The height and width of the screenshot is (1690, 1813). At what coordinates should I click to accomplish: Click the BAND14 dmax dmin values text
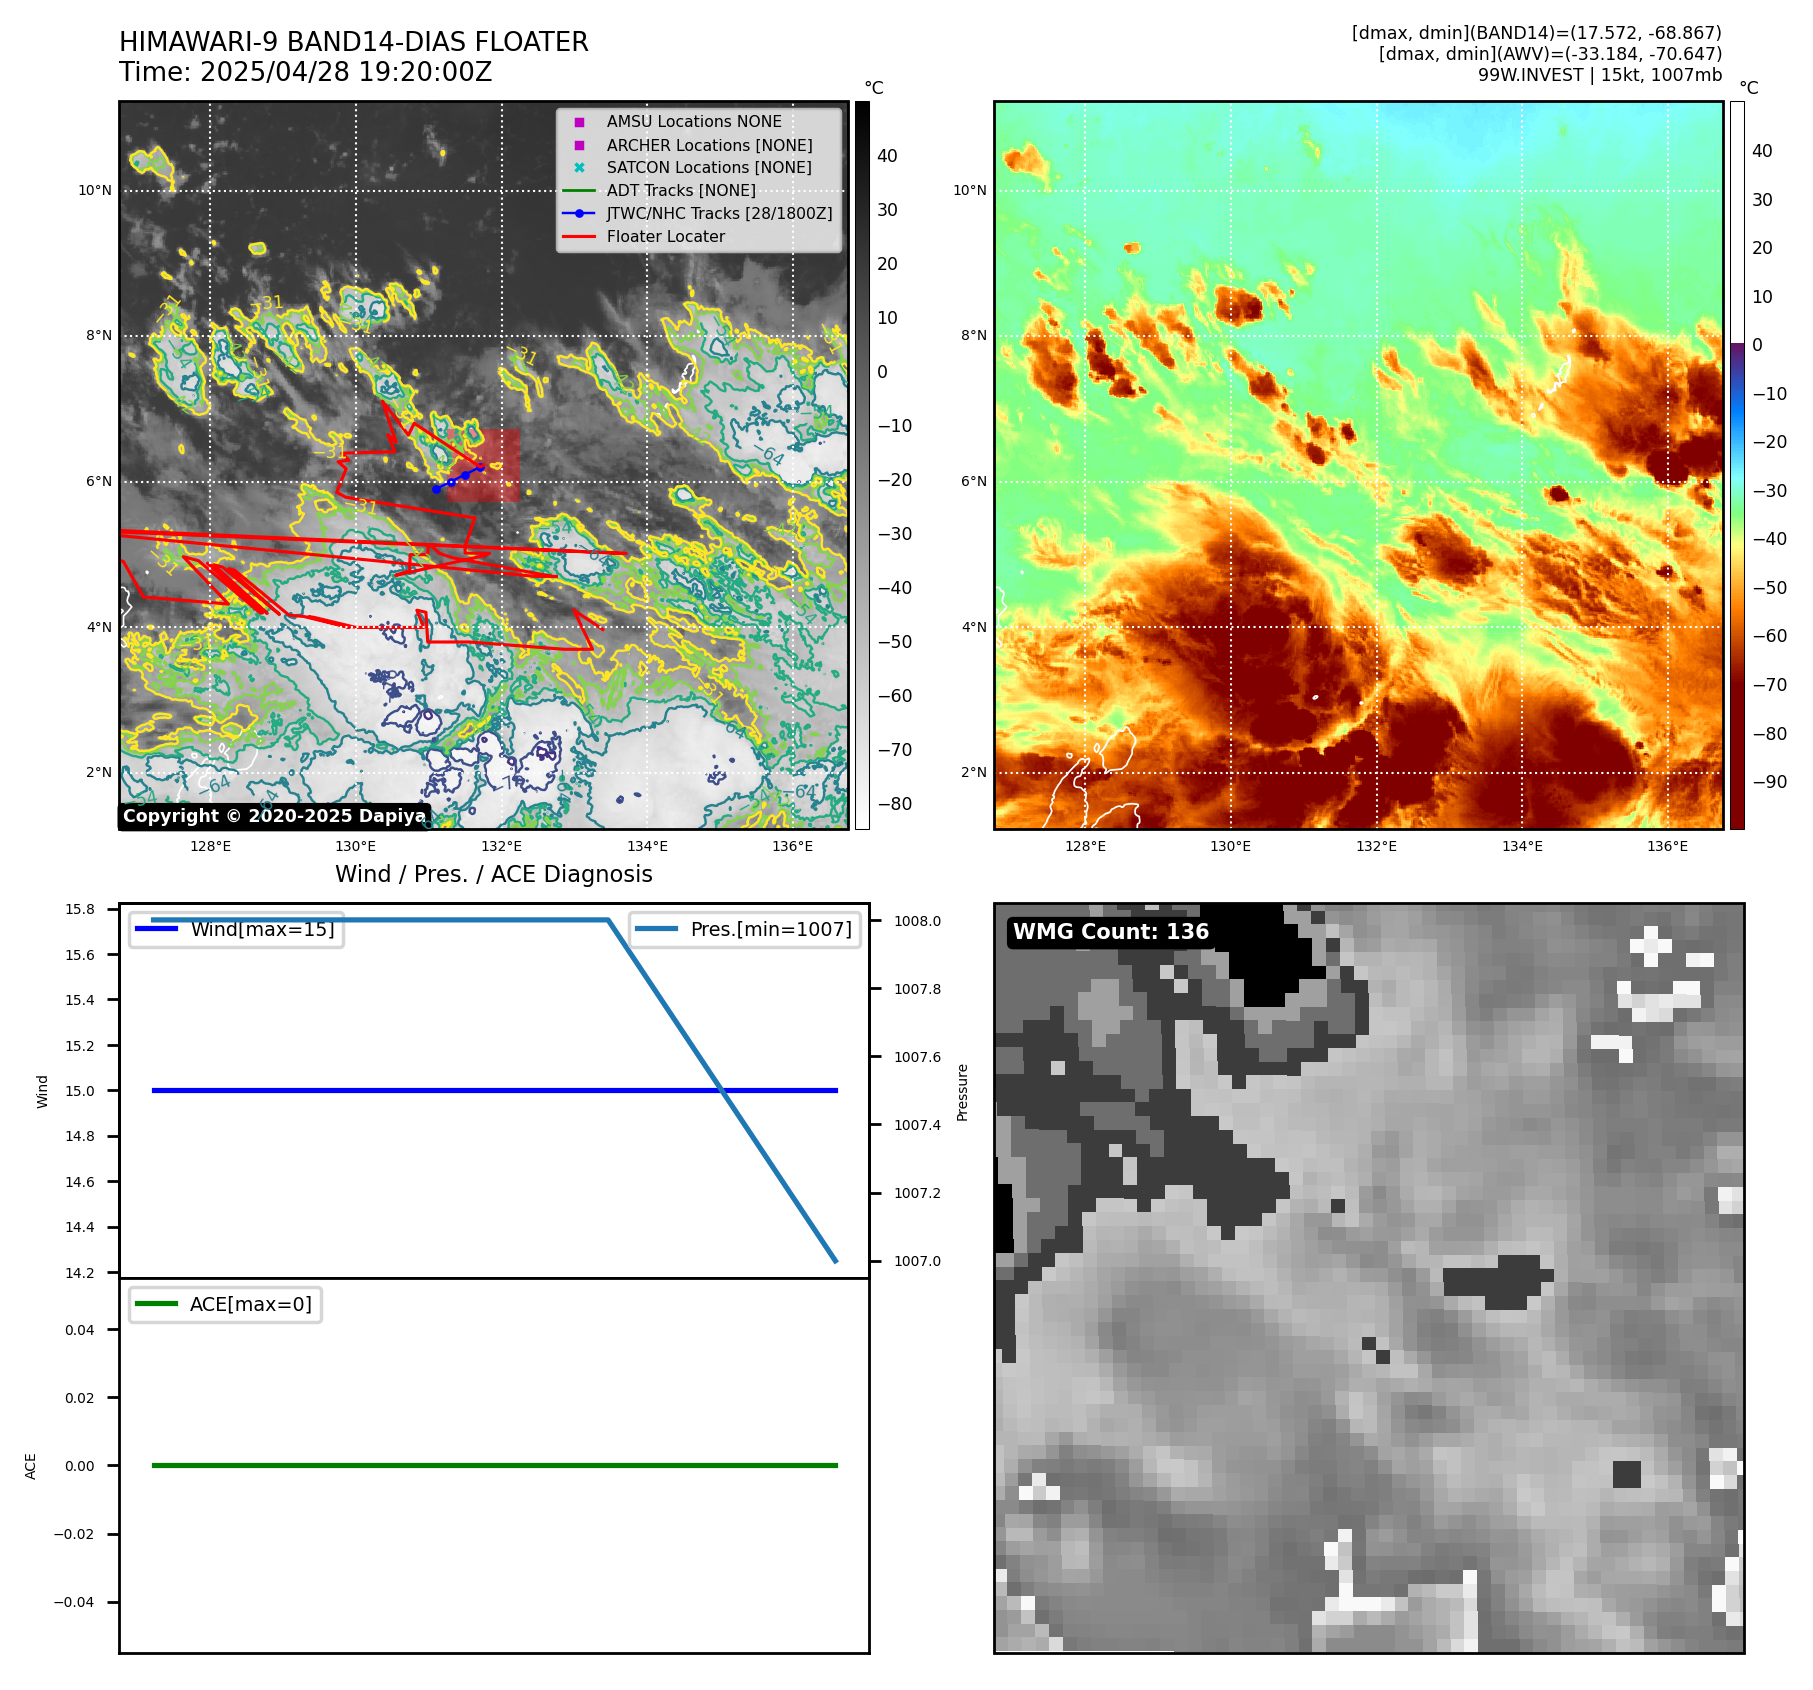[x=1537, y=33]
